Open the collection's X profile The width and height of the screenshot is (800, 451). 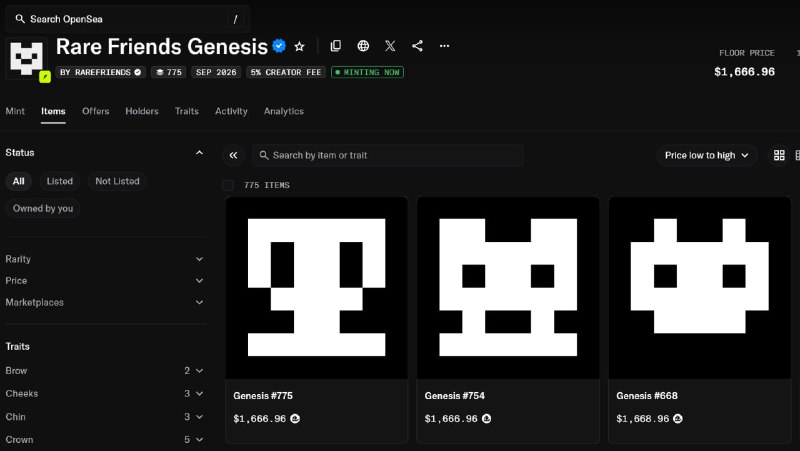point(390,46)
